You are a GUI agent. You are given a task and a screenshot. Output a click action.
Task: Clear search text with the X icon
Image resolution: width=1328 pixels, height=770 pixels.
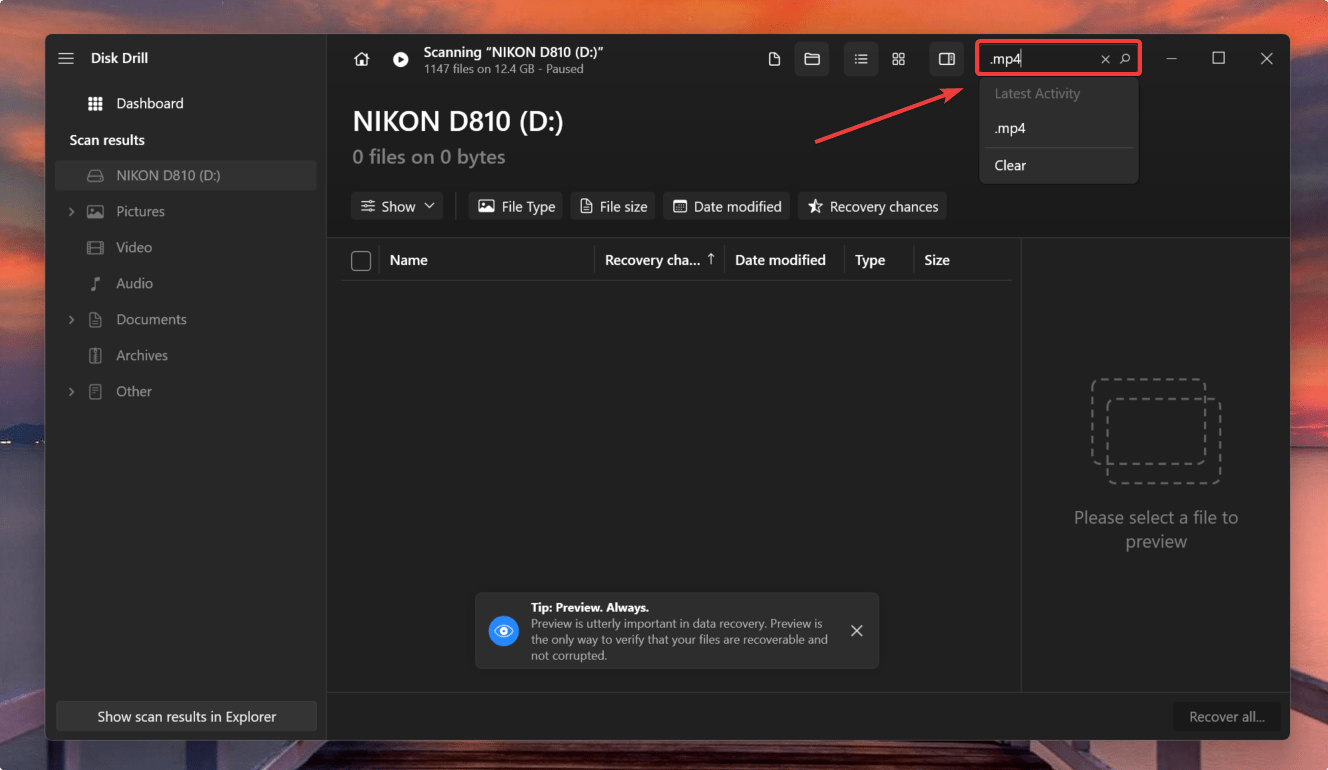pos(1105,59)
